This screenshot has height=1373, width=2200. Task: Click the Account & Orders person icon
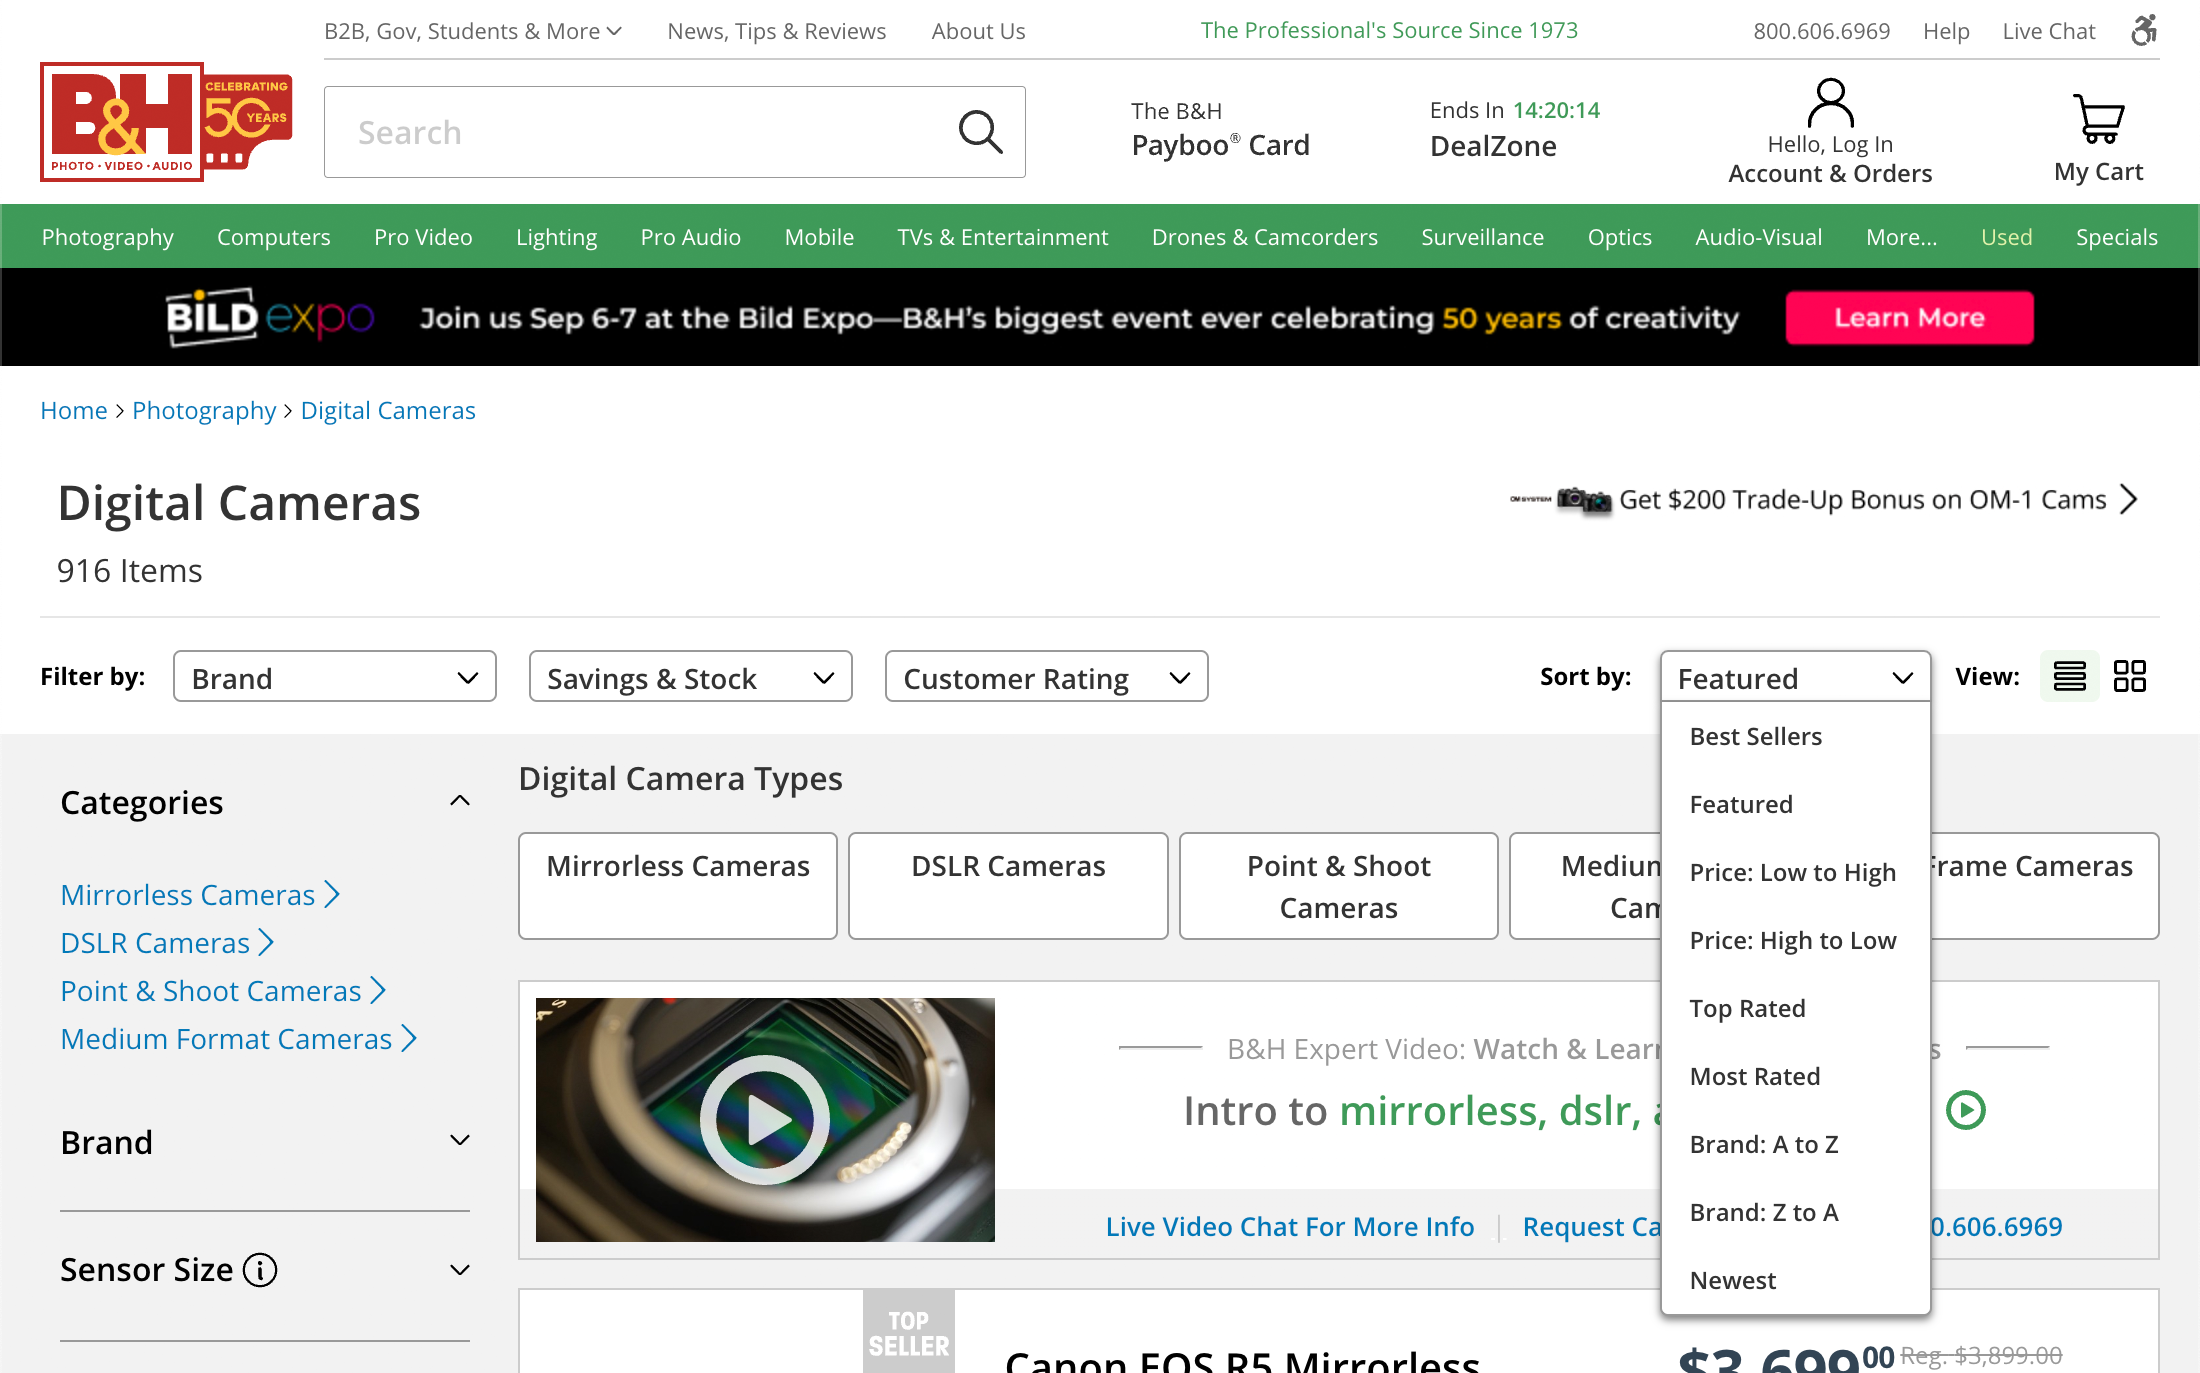[x=1829, y=103]
